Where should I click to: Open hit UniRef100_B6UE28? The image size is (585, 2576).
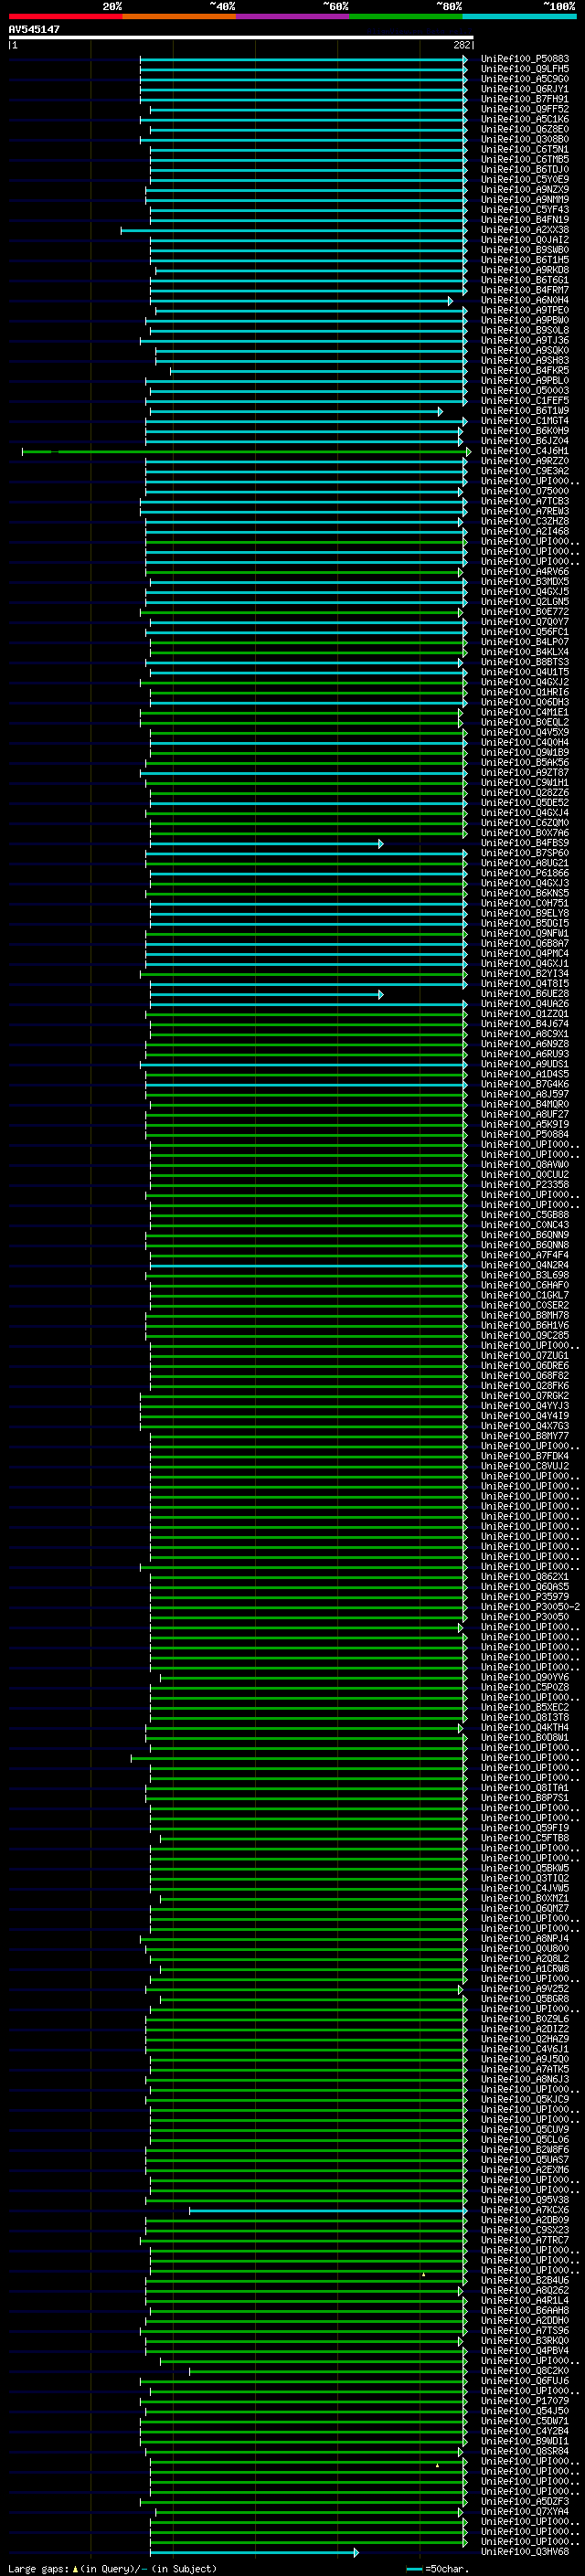(525, 994)
